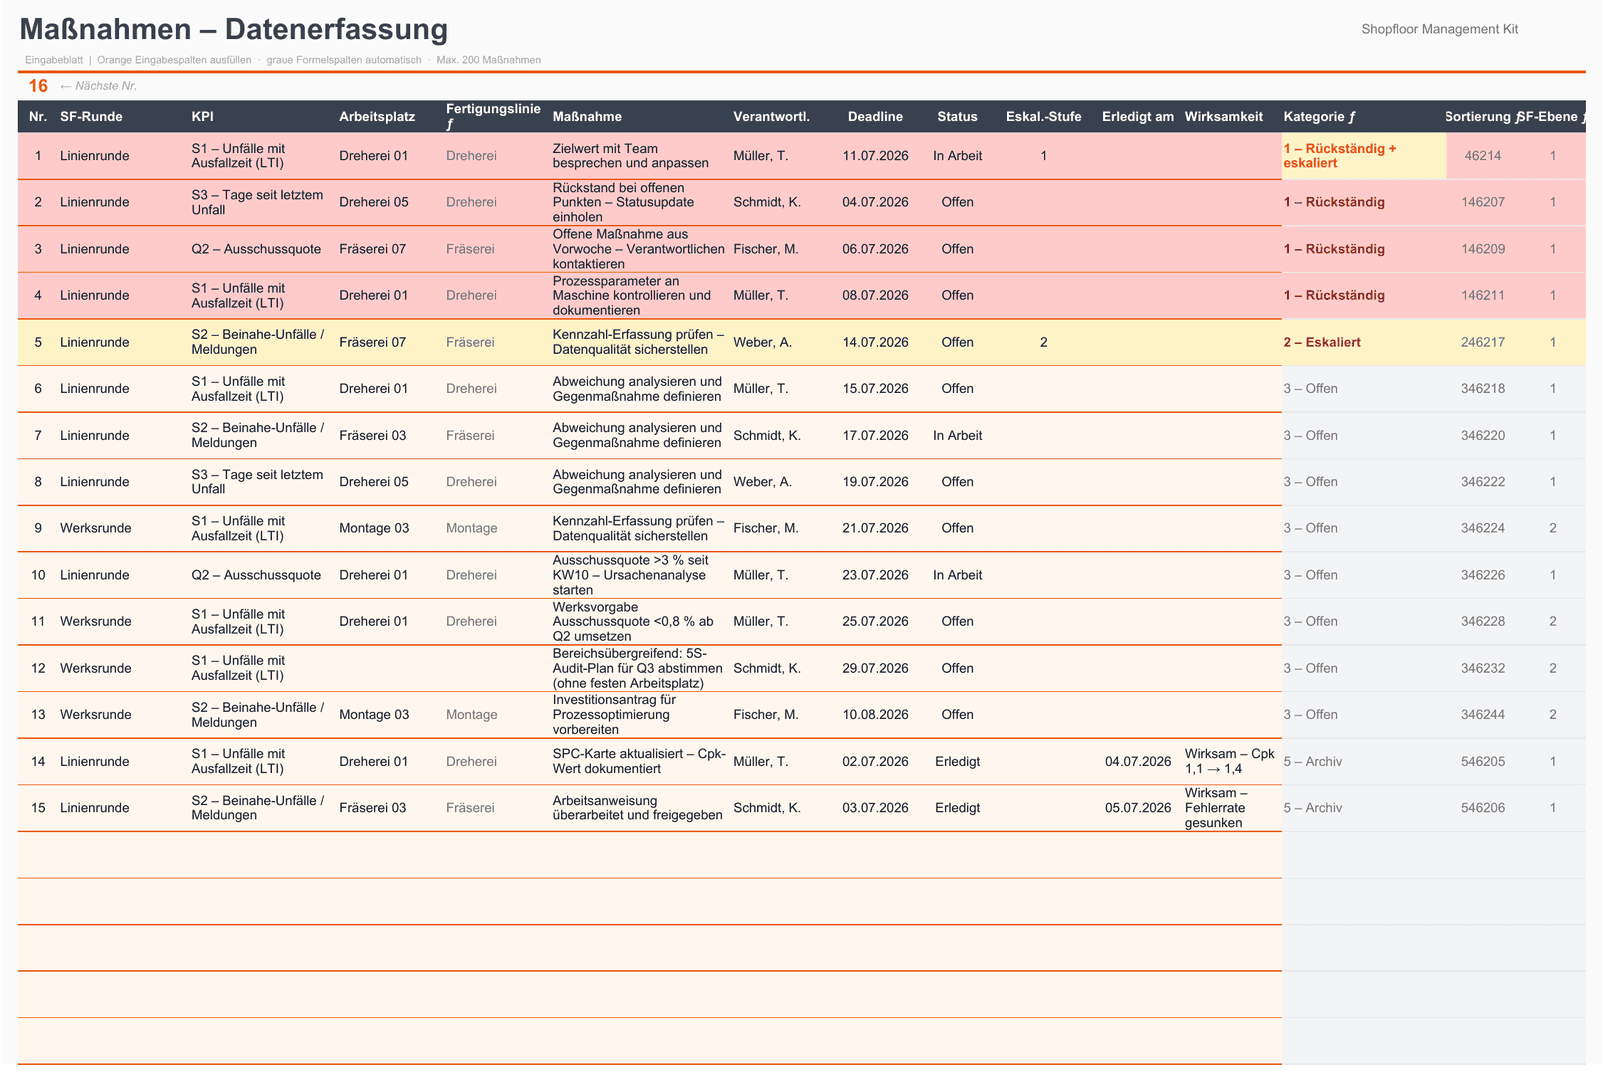
Task: Select the deadline cell '23.07.2026'
Action: pos(876,575)
